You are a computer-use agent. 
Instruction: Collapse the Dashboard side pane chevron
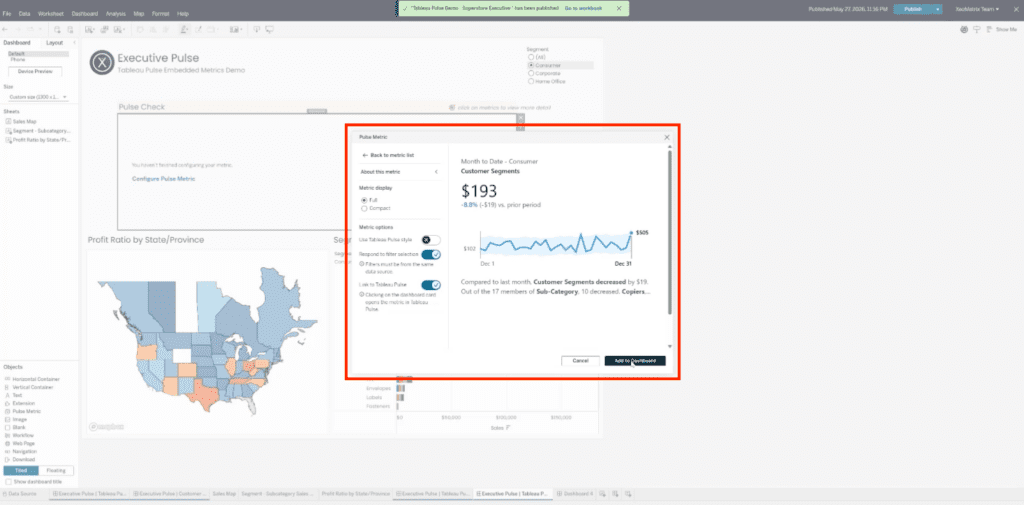74,42
